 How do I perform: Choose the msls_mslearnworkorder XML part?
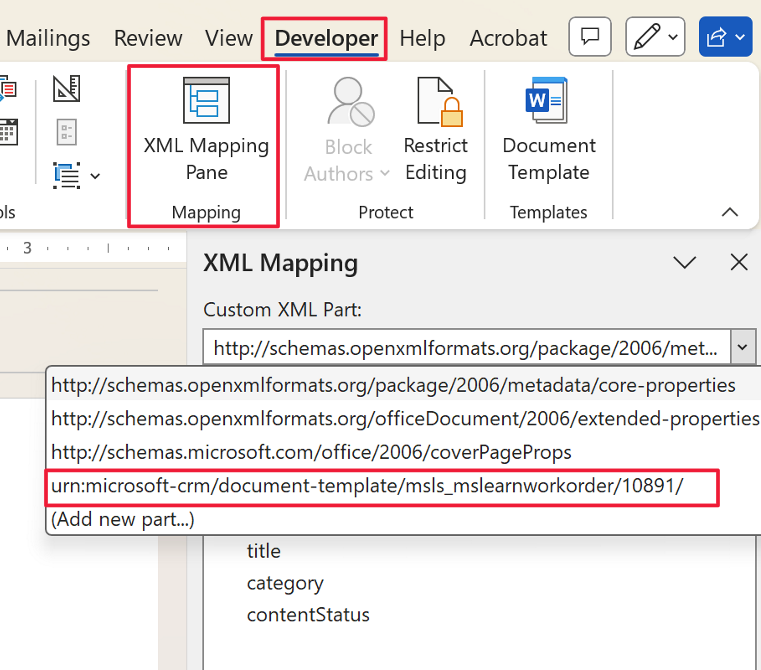click(404, 486)
